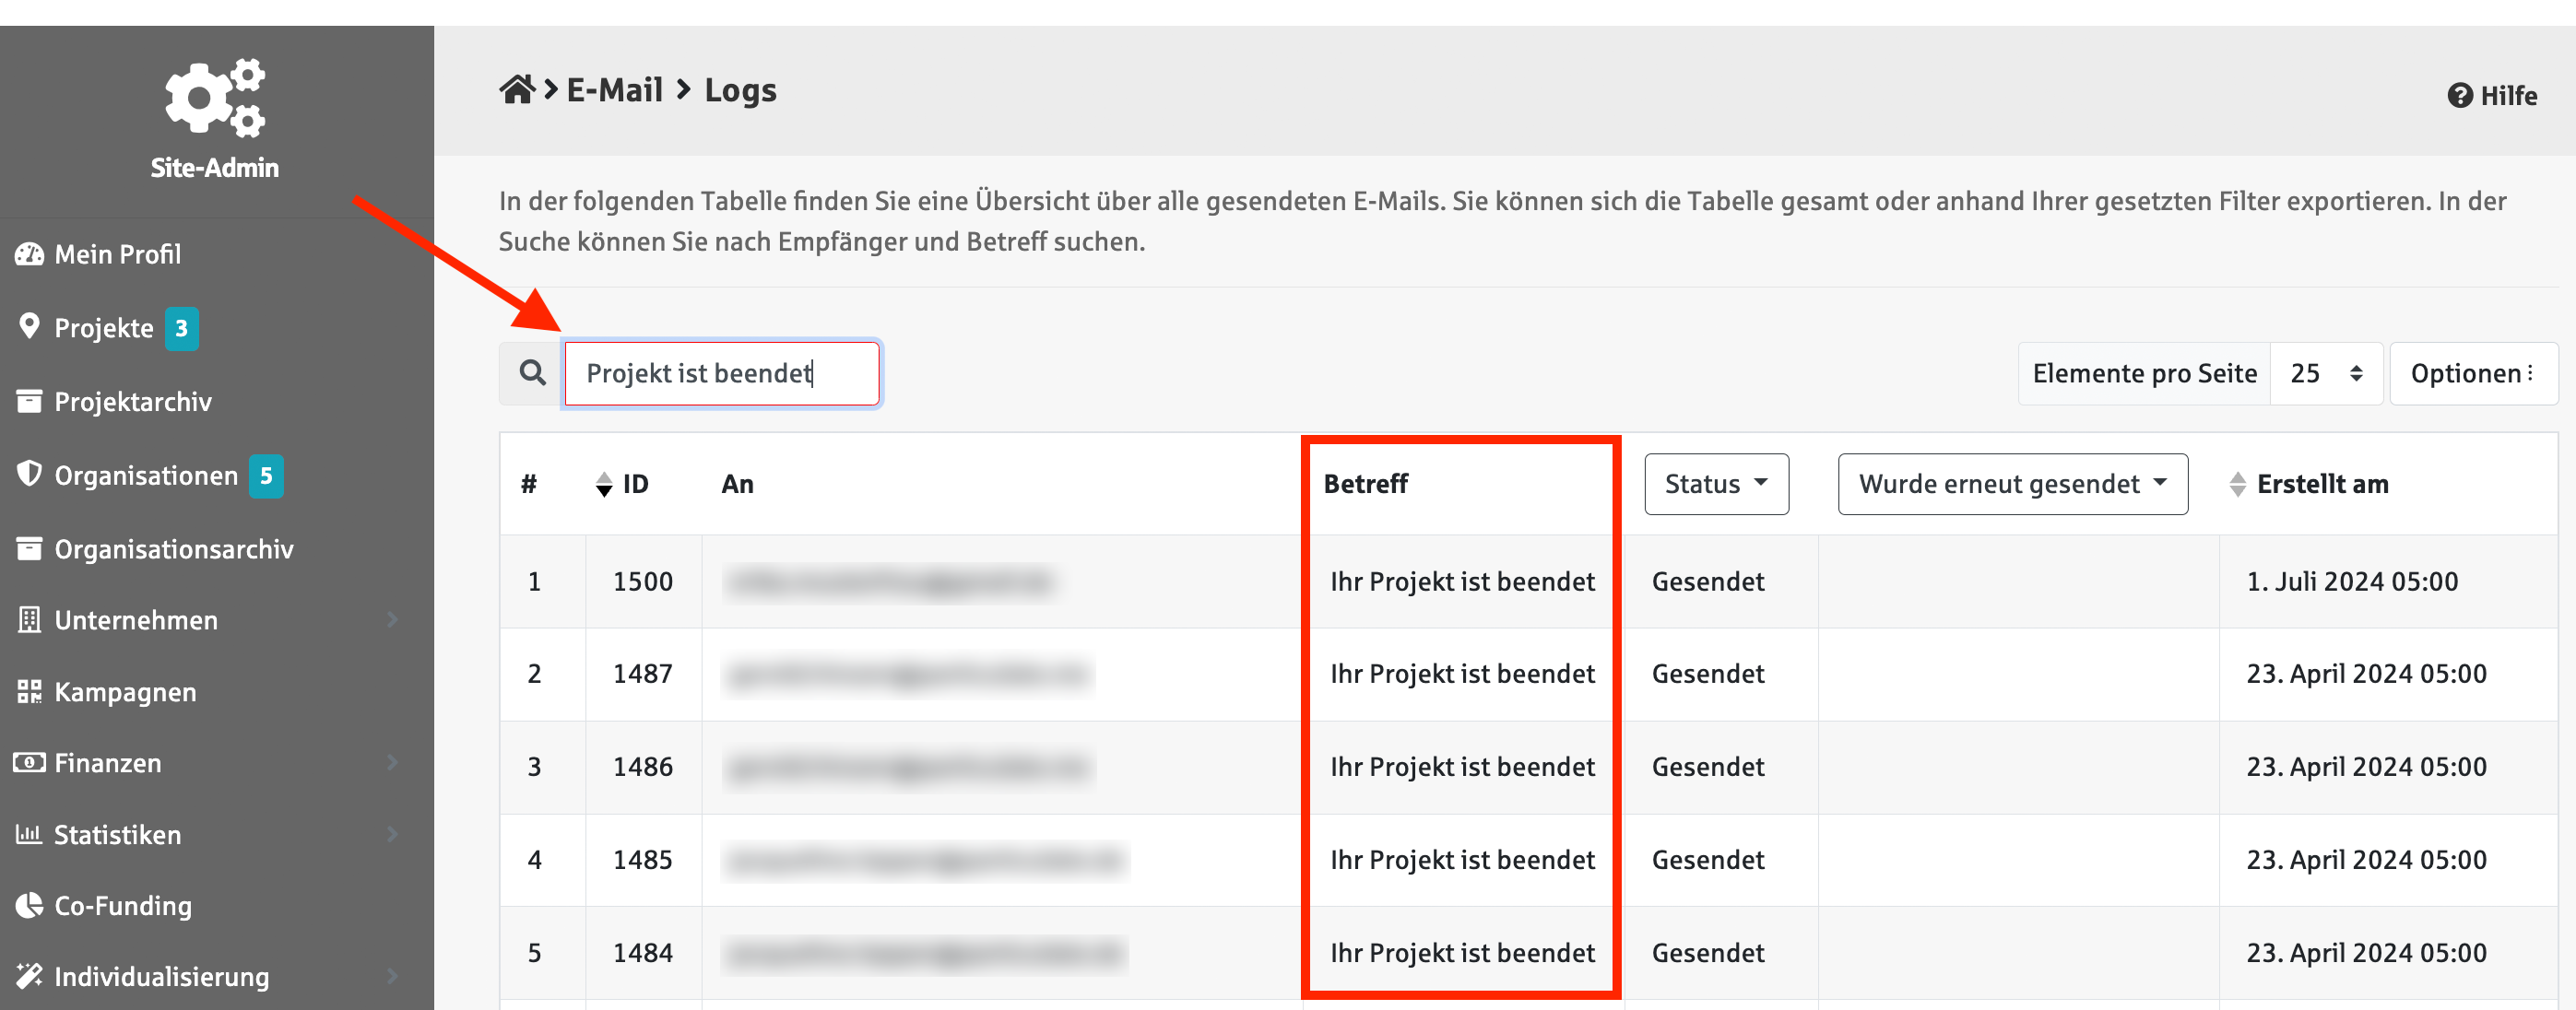Click the Site-Admin gears logo
2576x1010 pixels.
coord(215,97)
